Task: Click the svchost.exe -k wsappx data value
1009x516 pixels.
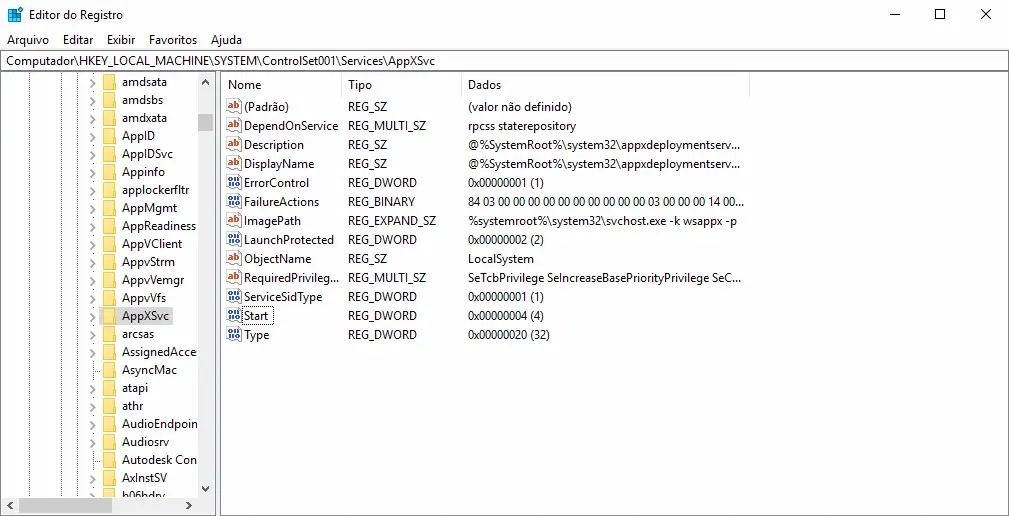Action: coord(602,221)
